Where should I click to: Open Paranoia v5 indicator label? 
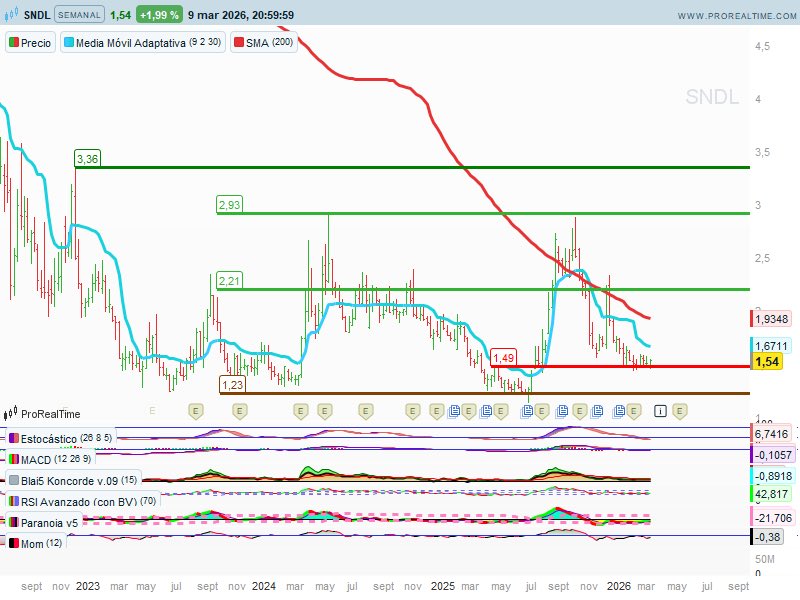pyautogui.click(x=44, y=522)
